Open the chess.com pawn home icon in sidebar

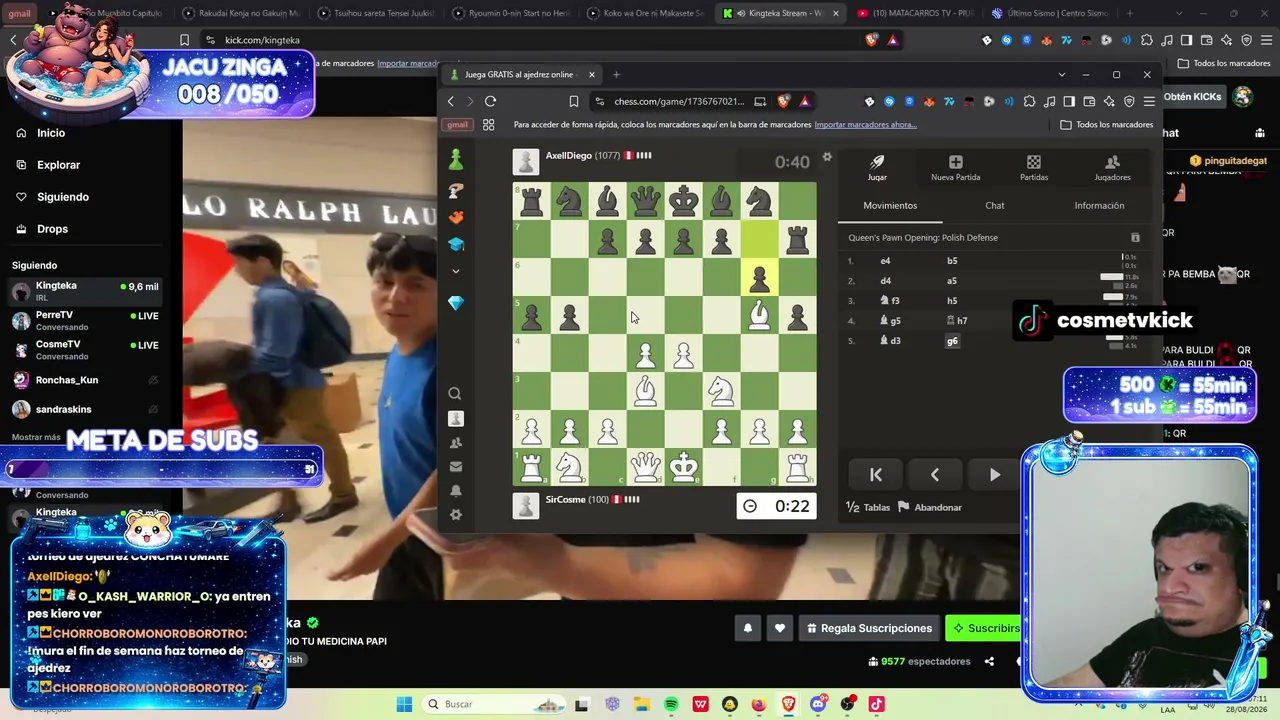(x=456, y=160)
